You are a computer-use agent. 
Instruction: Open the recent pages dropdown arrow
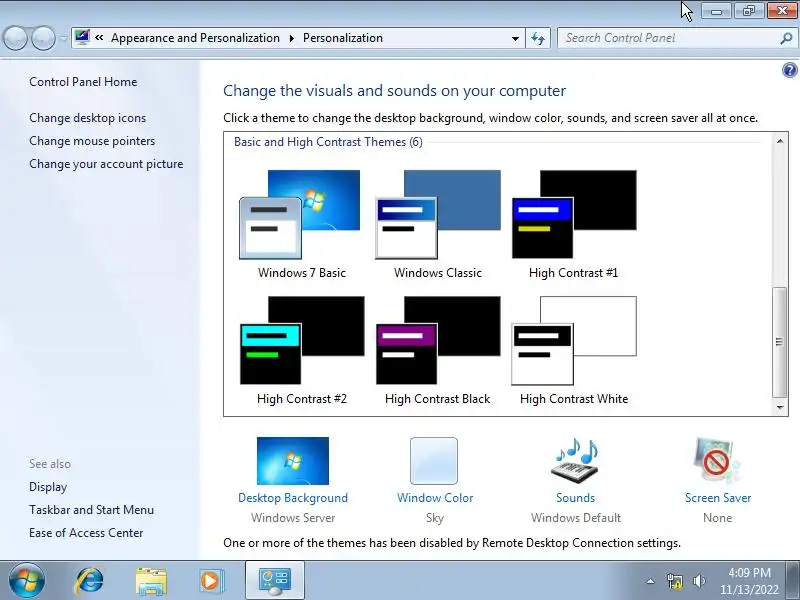tap(63, 38)
